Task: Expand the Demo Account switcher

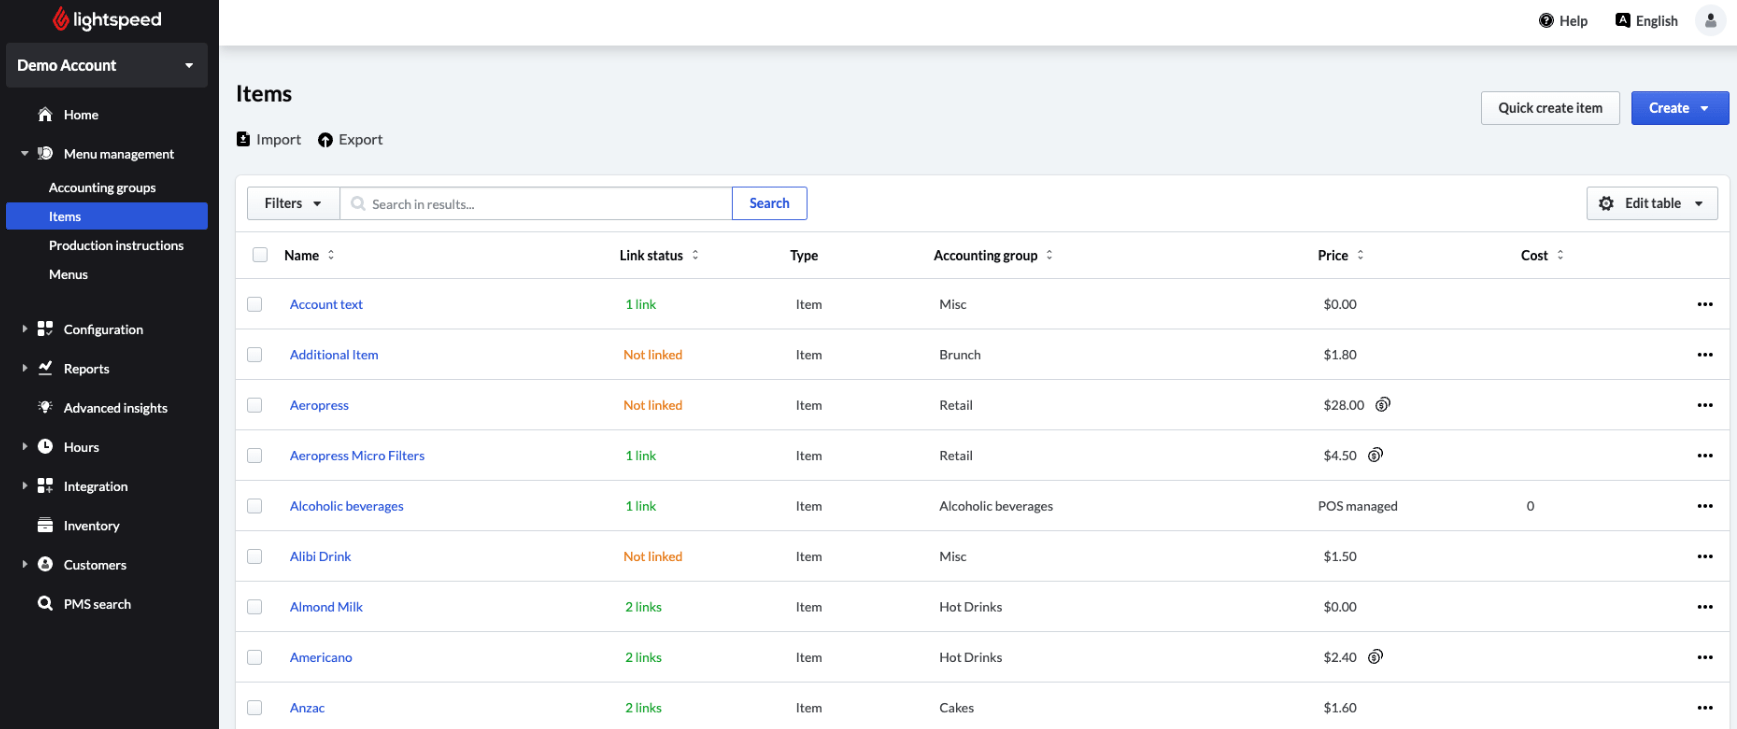Action: click(106, 66)
